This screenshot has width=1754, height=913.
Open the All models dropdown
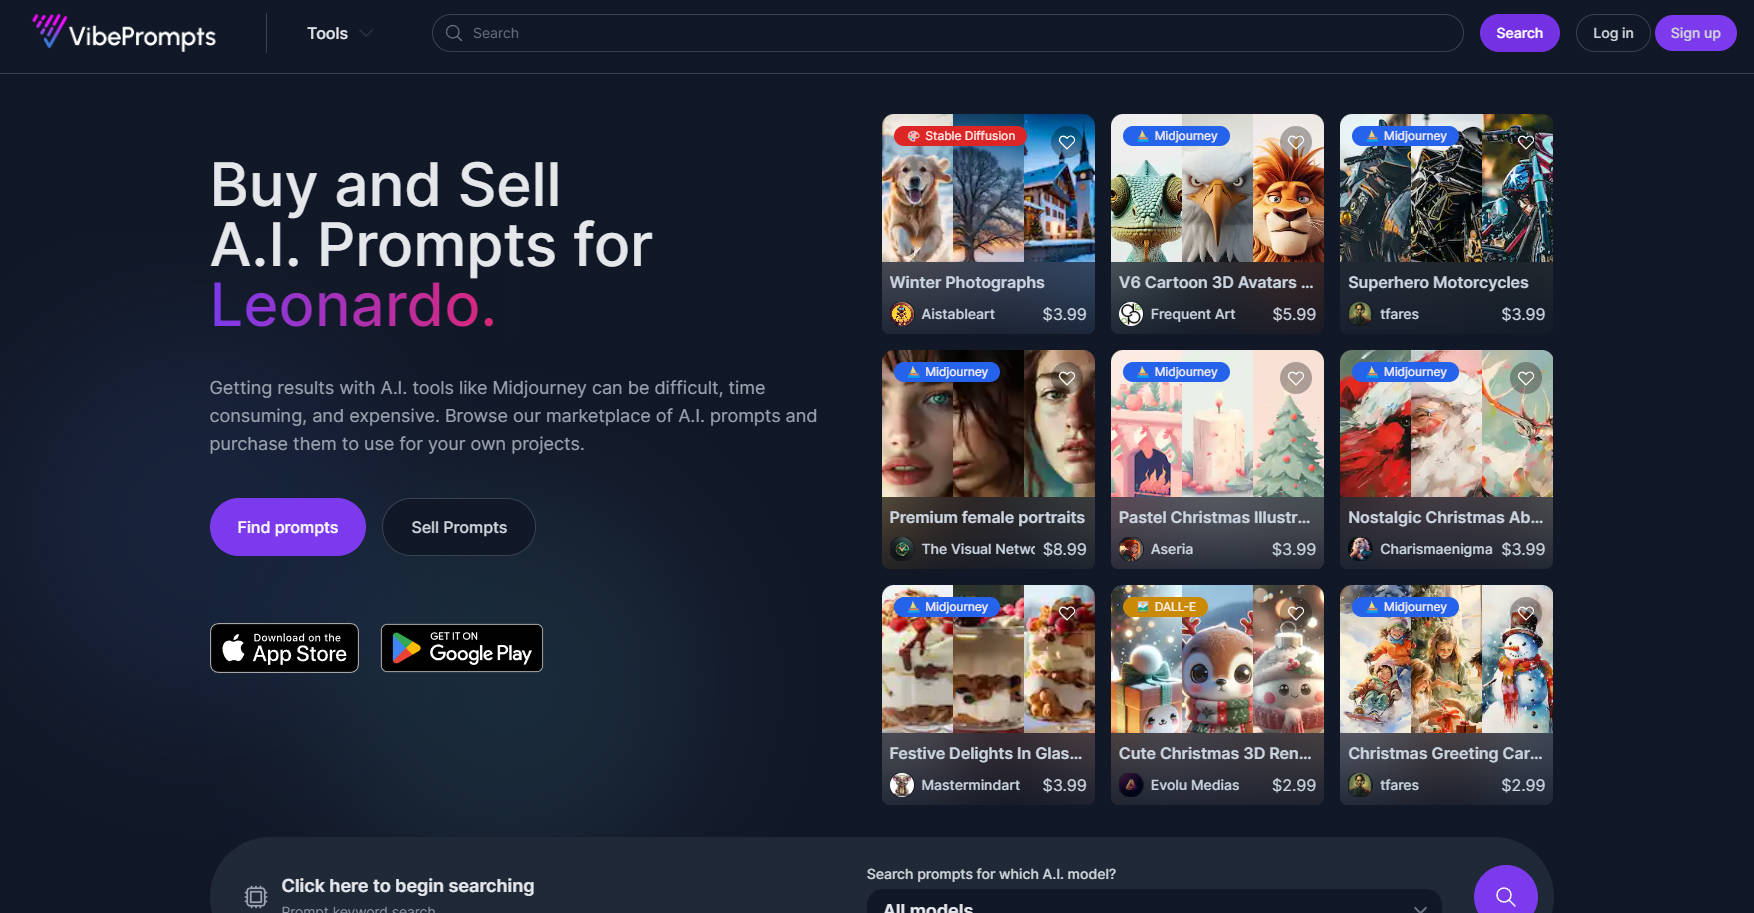tap(1154, 902)
